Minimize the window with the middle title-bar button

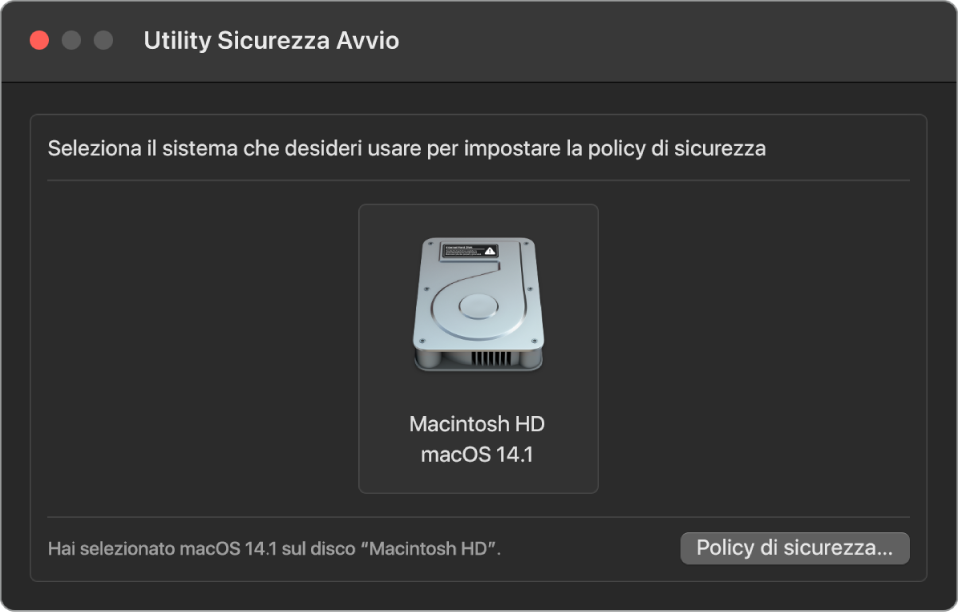point(71,41)
